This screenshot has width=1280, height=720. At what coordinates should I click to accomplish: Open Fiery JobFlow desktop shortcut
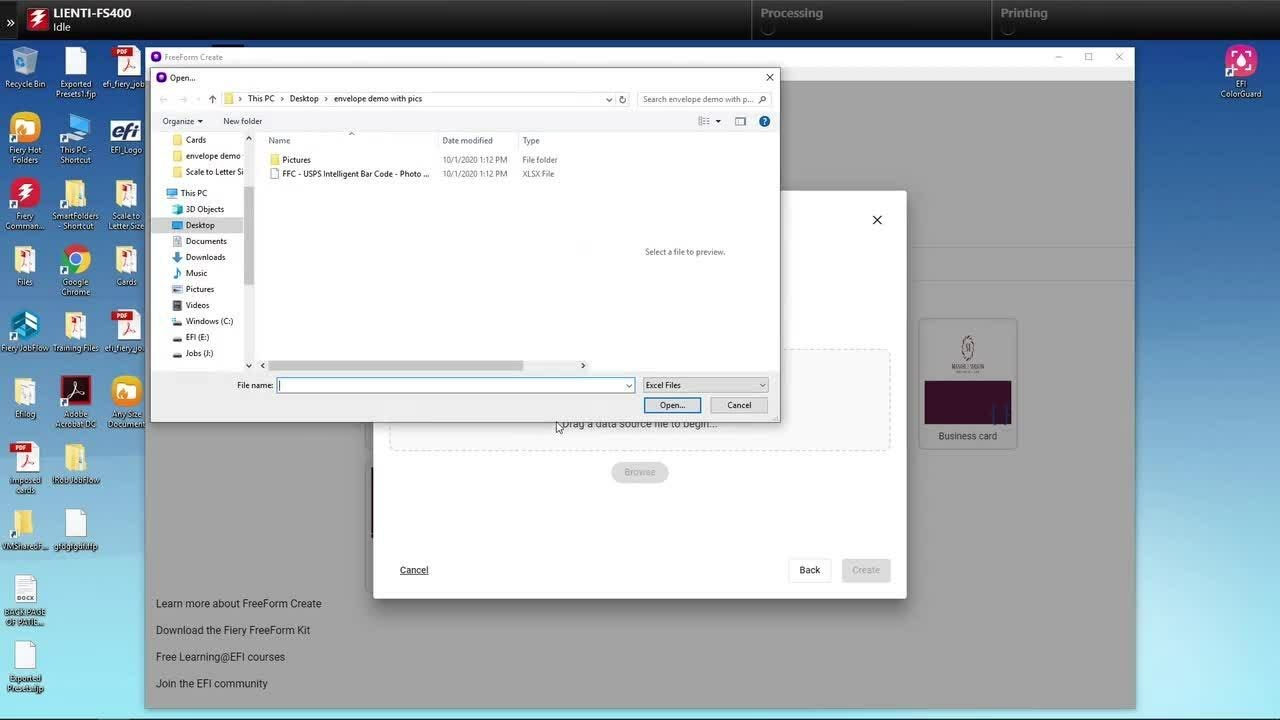(x=25, y=333)
